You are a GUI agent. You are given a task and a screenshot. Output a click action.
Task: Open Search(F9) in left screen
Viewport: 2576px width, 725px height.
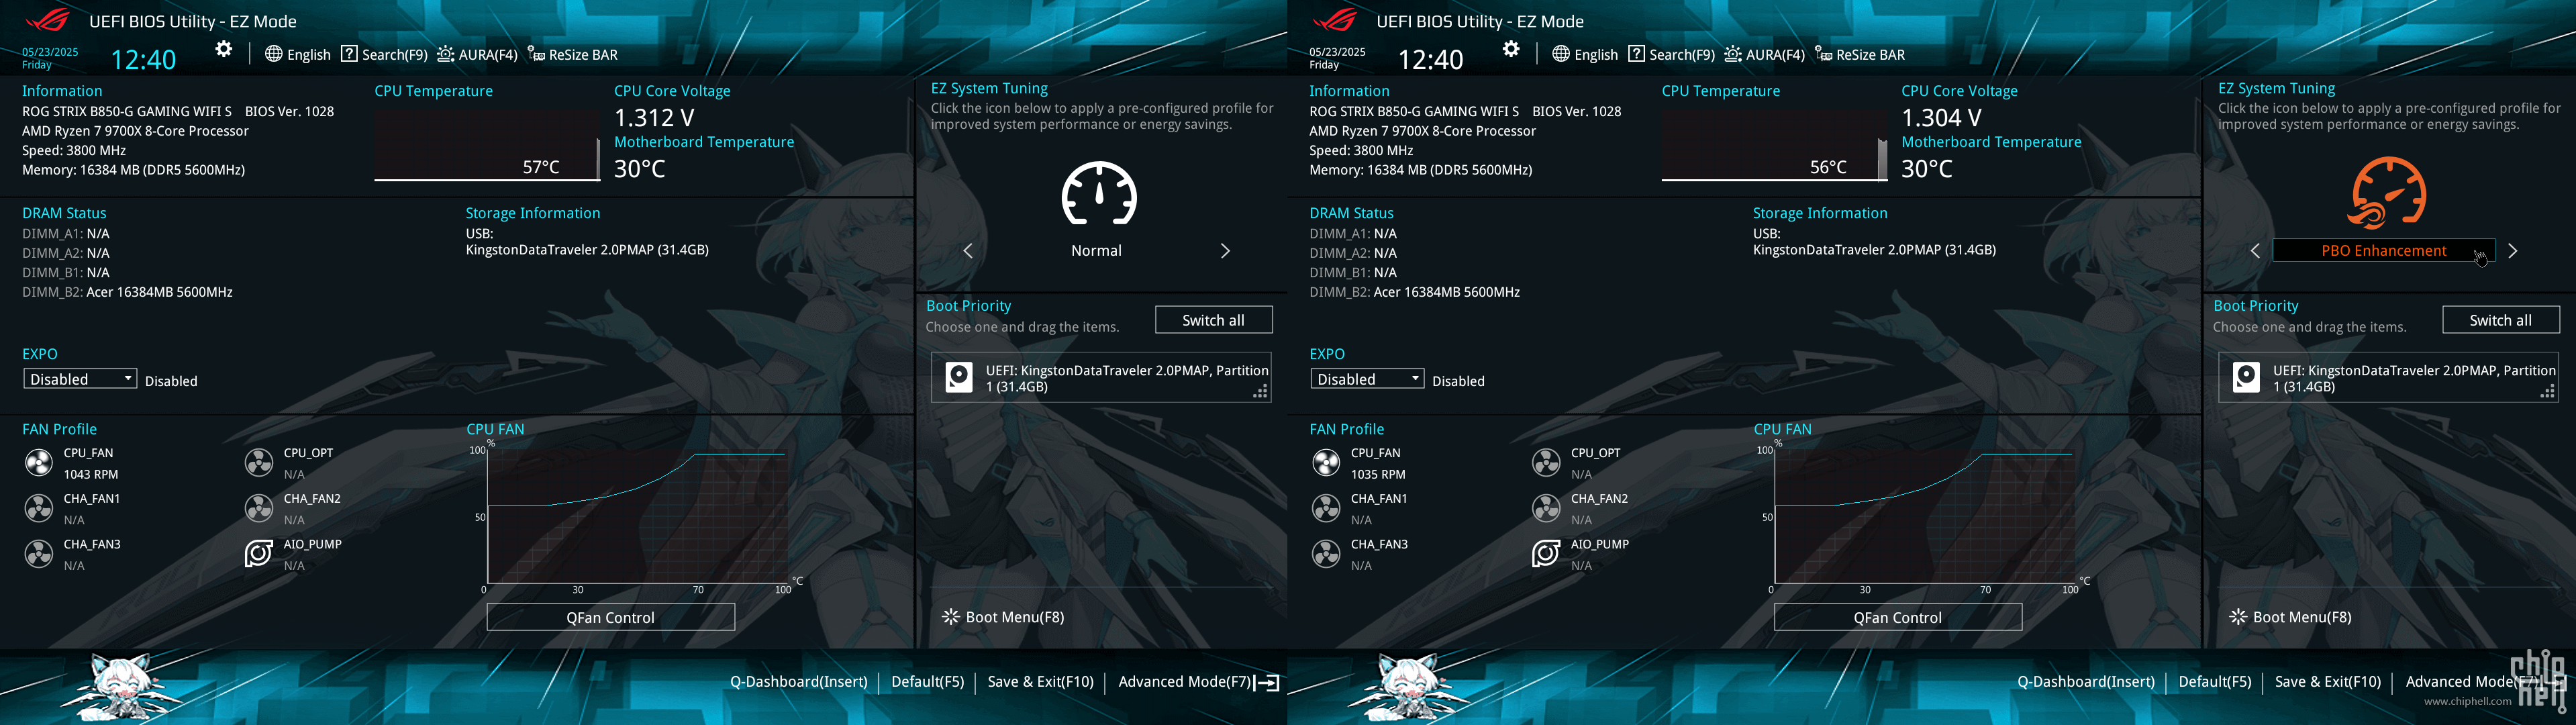384,54
